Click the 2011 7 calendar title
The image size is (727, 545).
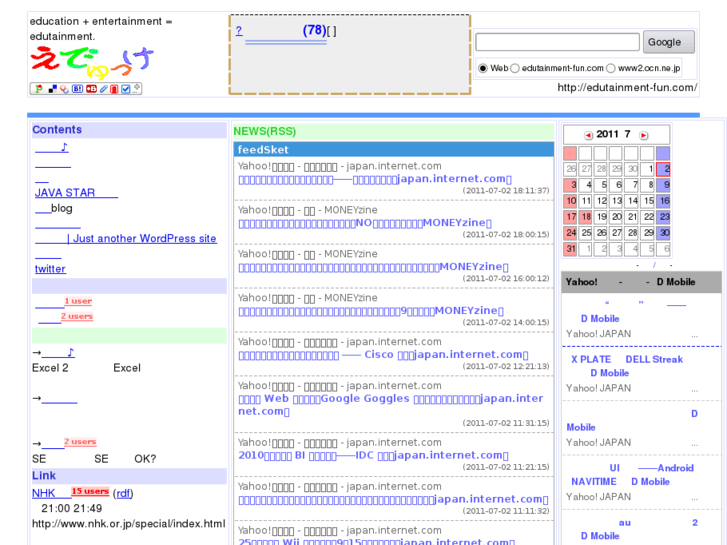613,135
